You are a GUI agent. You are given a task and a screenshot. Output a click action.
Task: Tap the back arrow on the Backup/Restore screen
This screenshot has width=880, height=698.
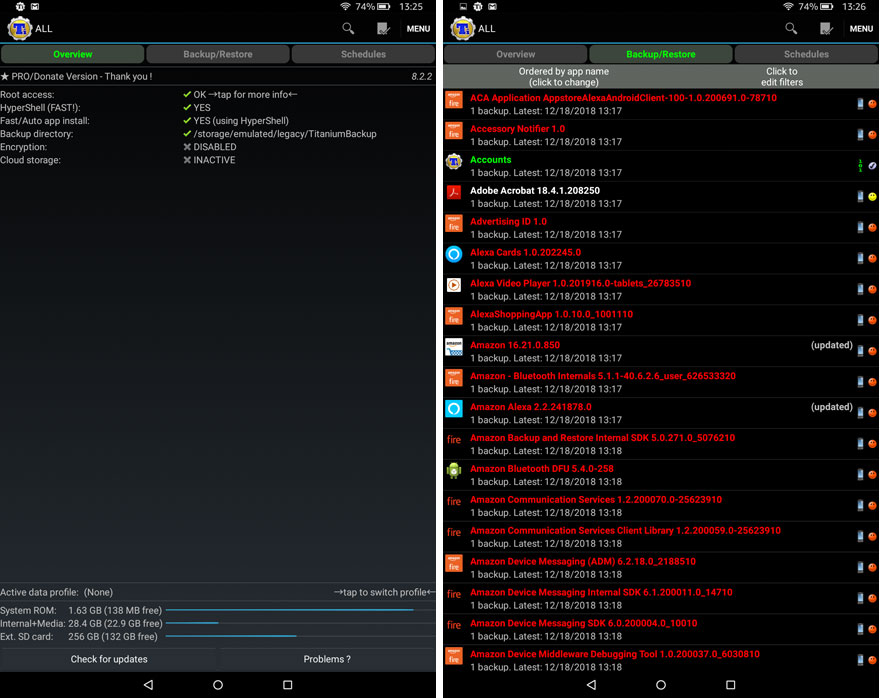[591, 685]
